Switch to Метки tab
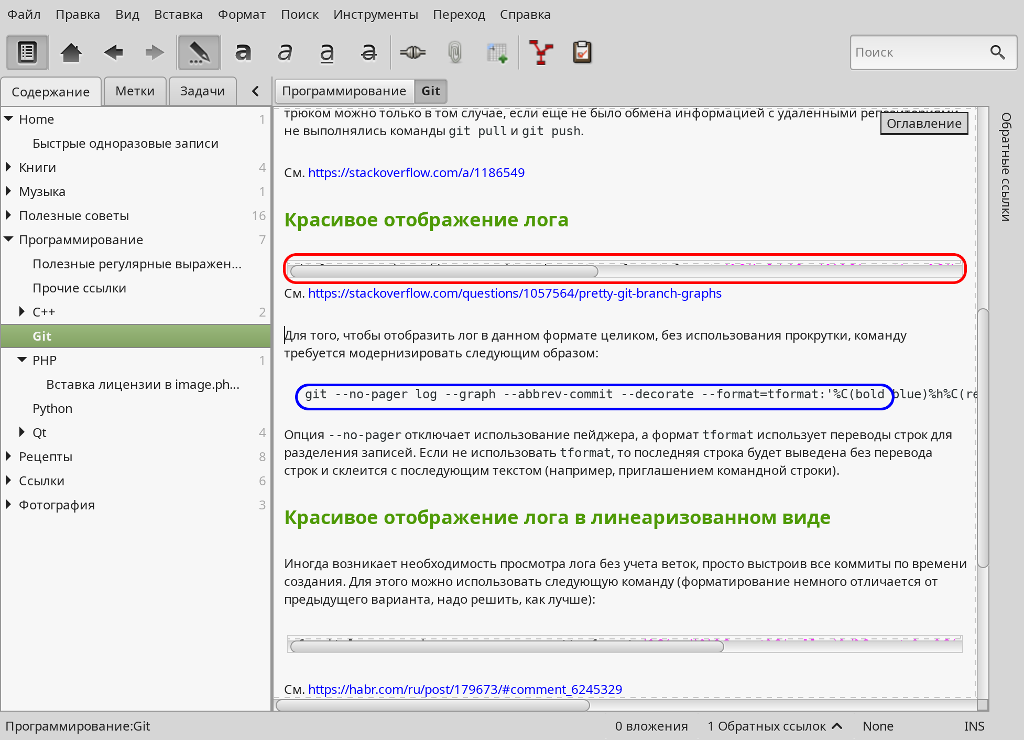 point(135,91)
